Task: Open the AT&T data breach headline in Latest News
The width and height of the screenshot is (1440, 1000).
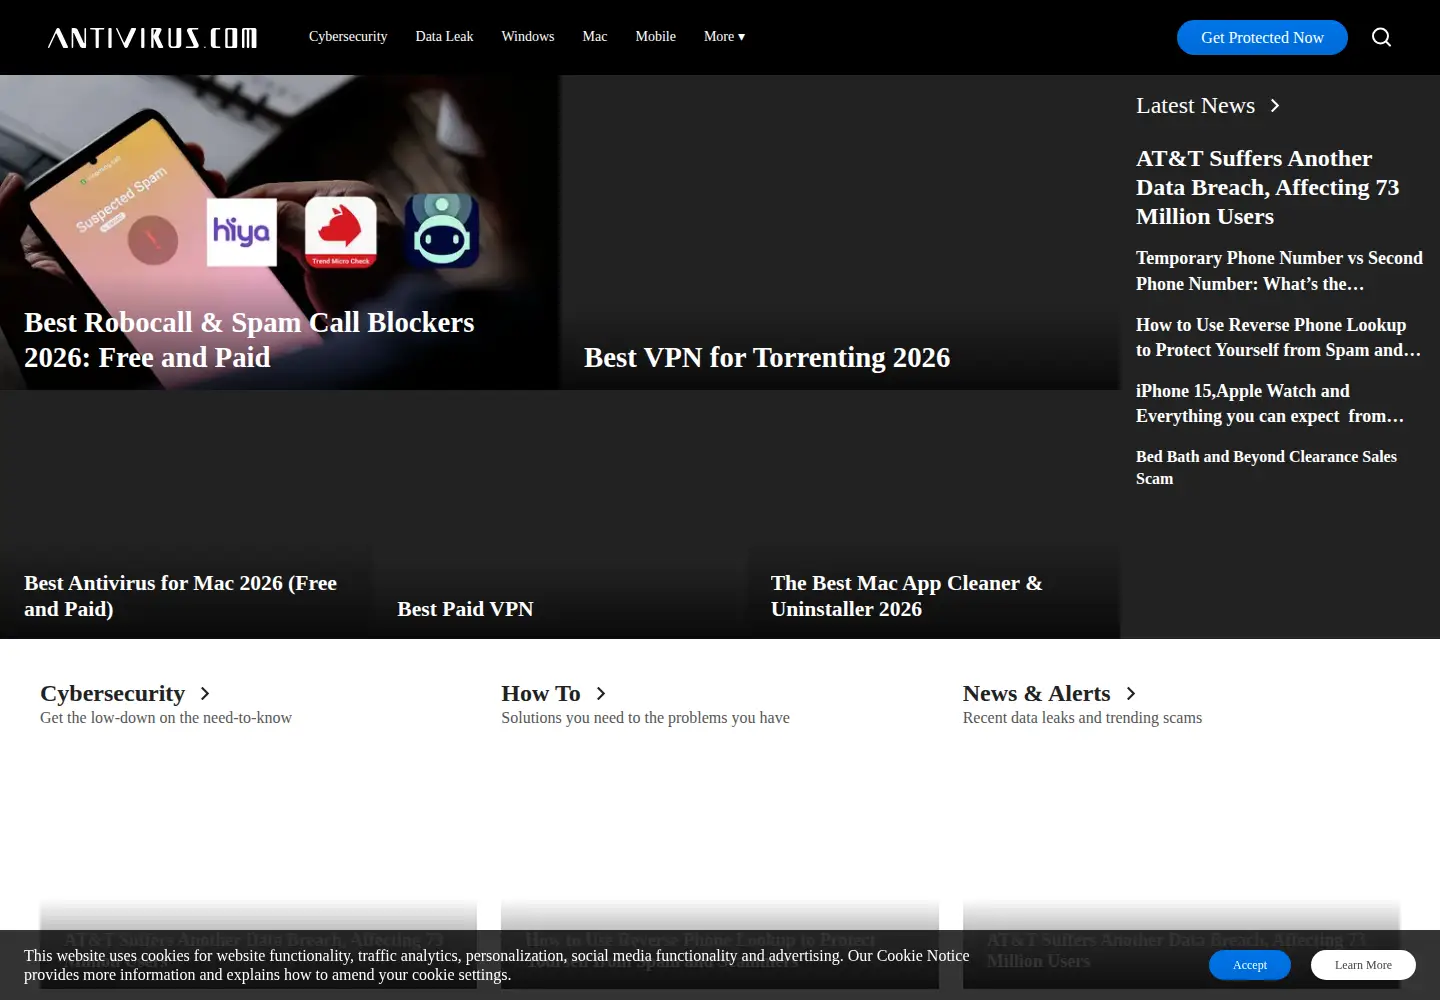Action: pos(1268,187)
